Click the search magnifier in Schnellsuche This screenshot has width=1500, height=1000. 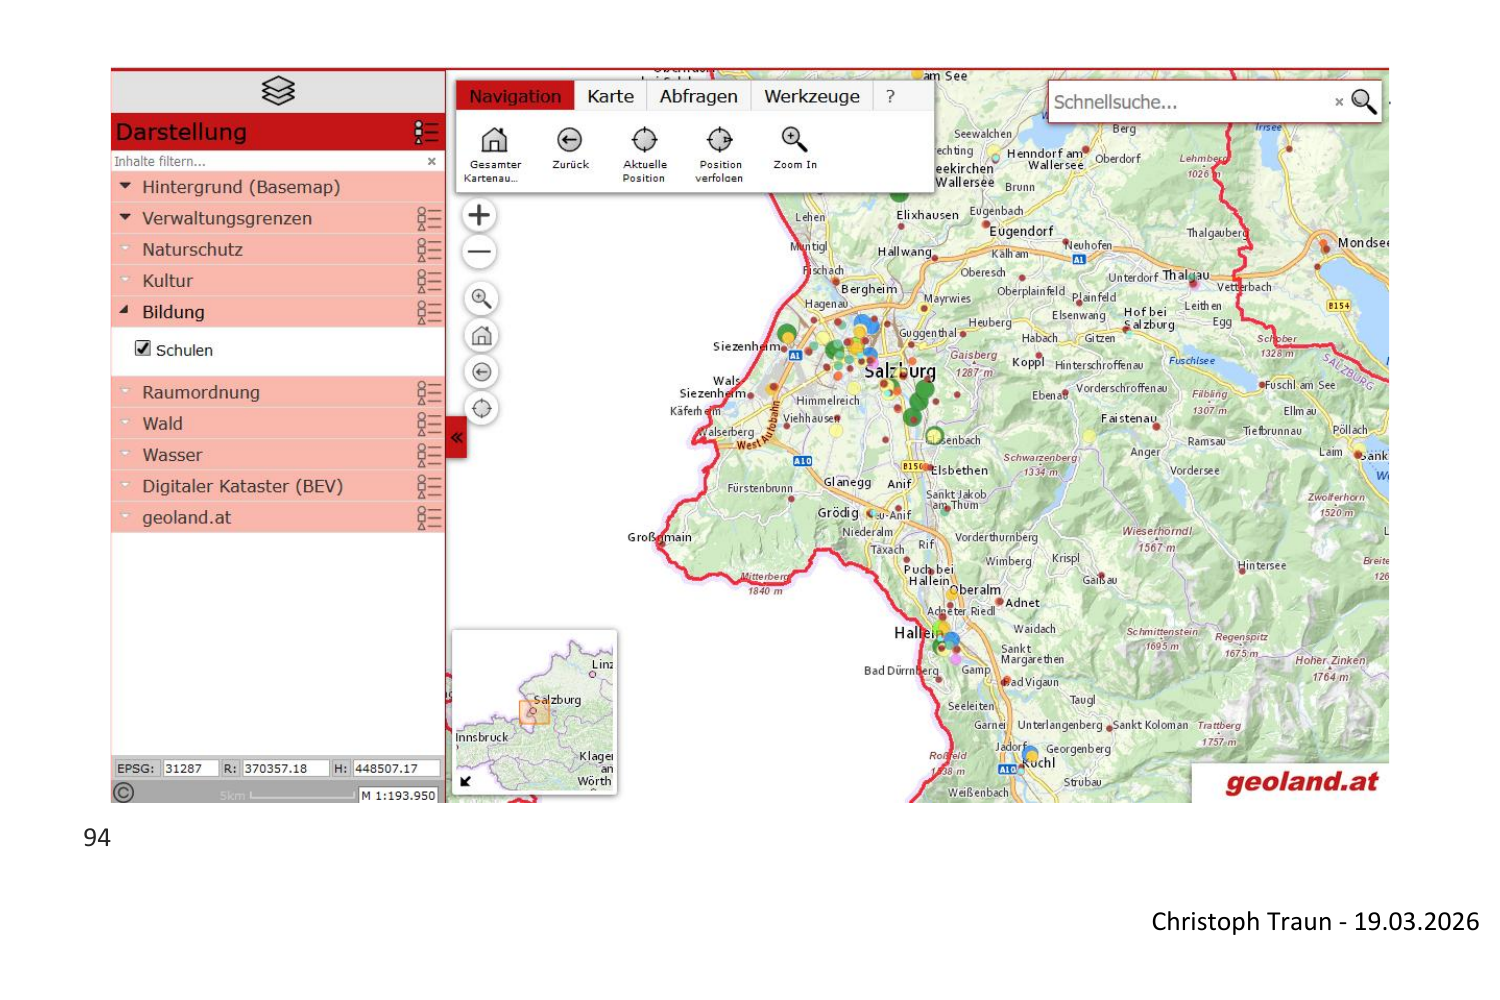point(1364,101)
